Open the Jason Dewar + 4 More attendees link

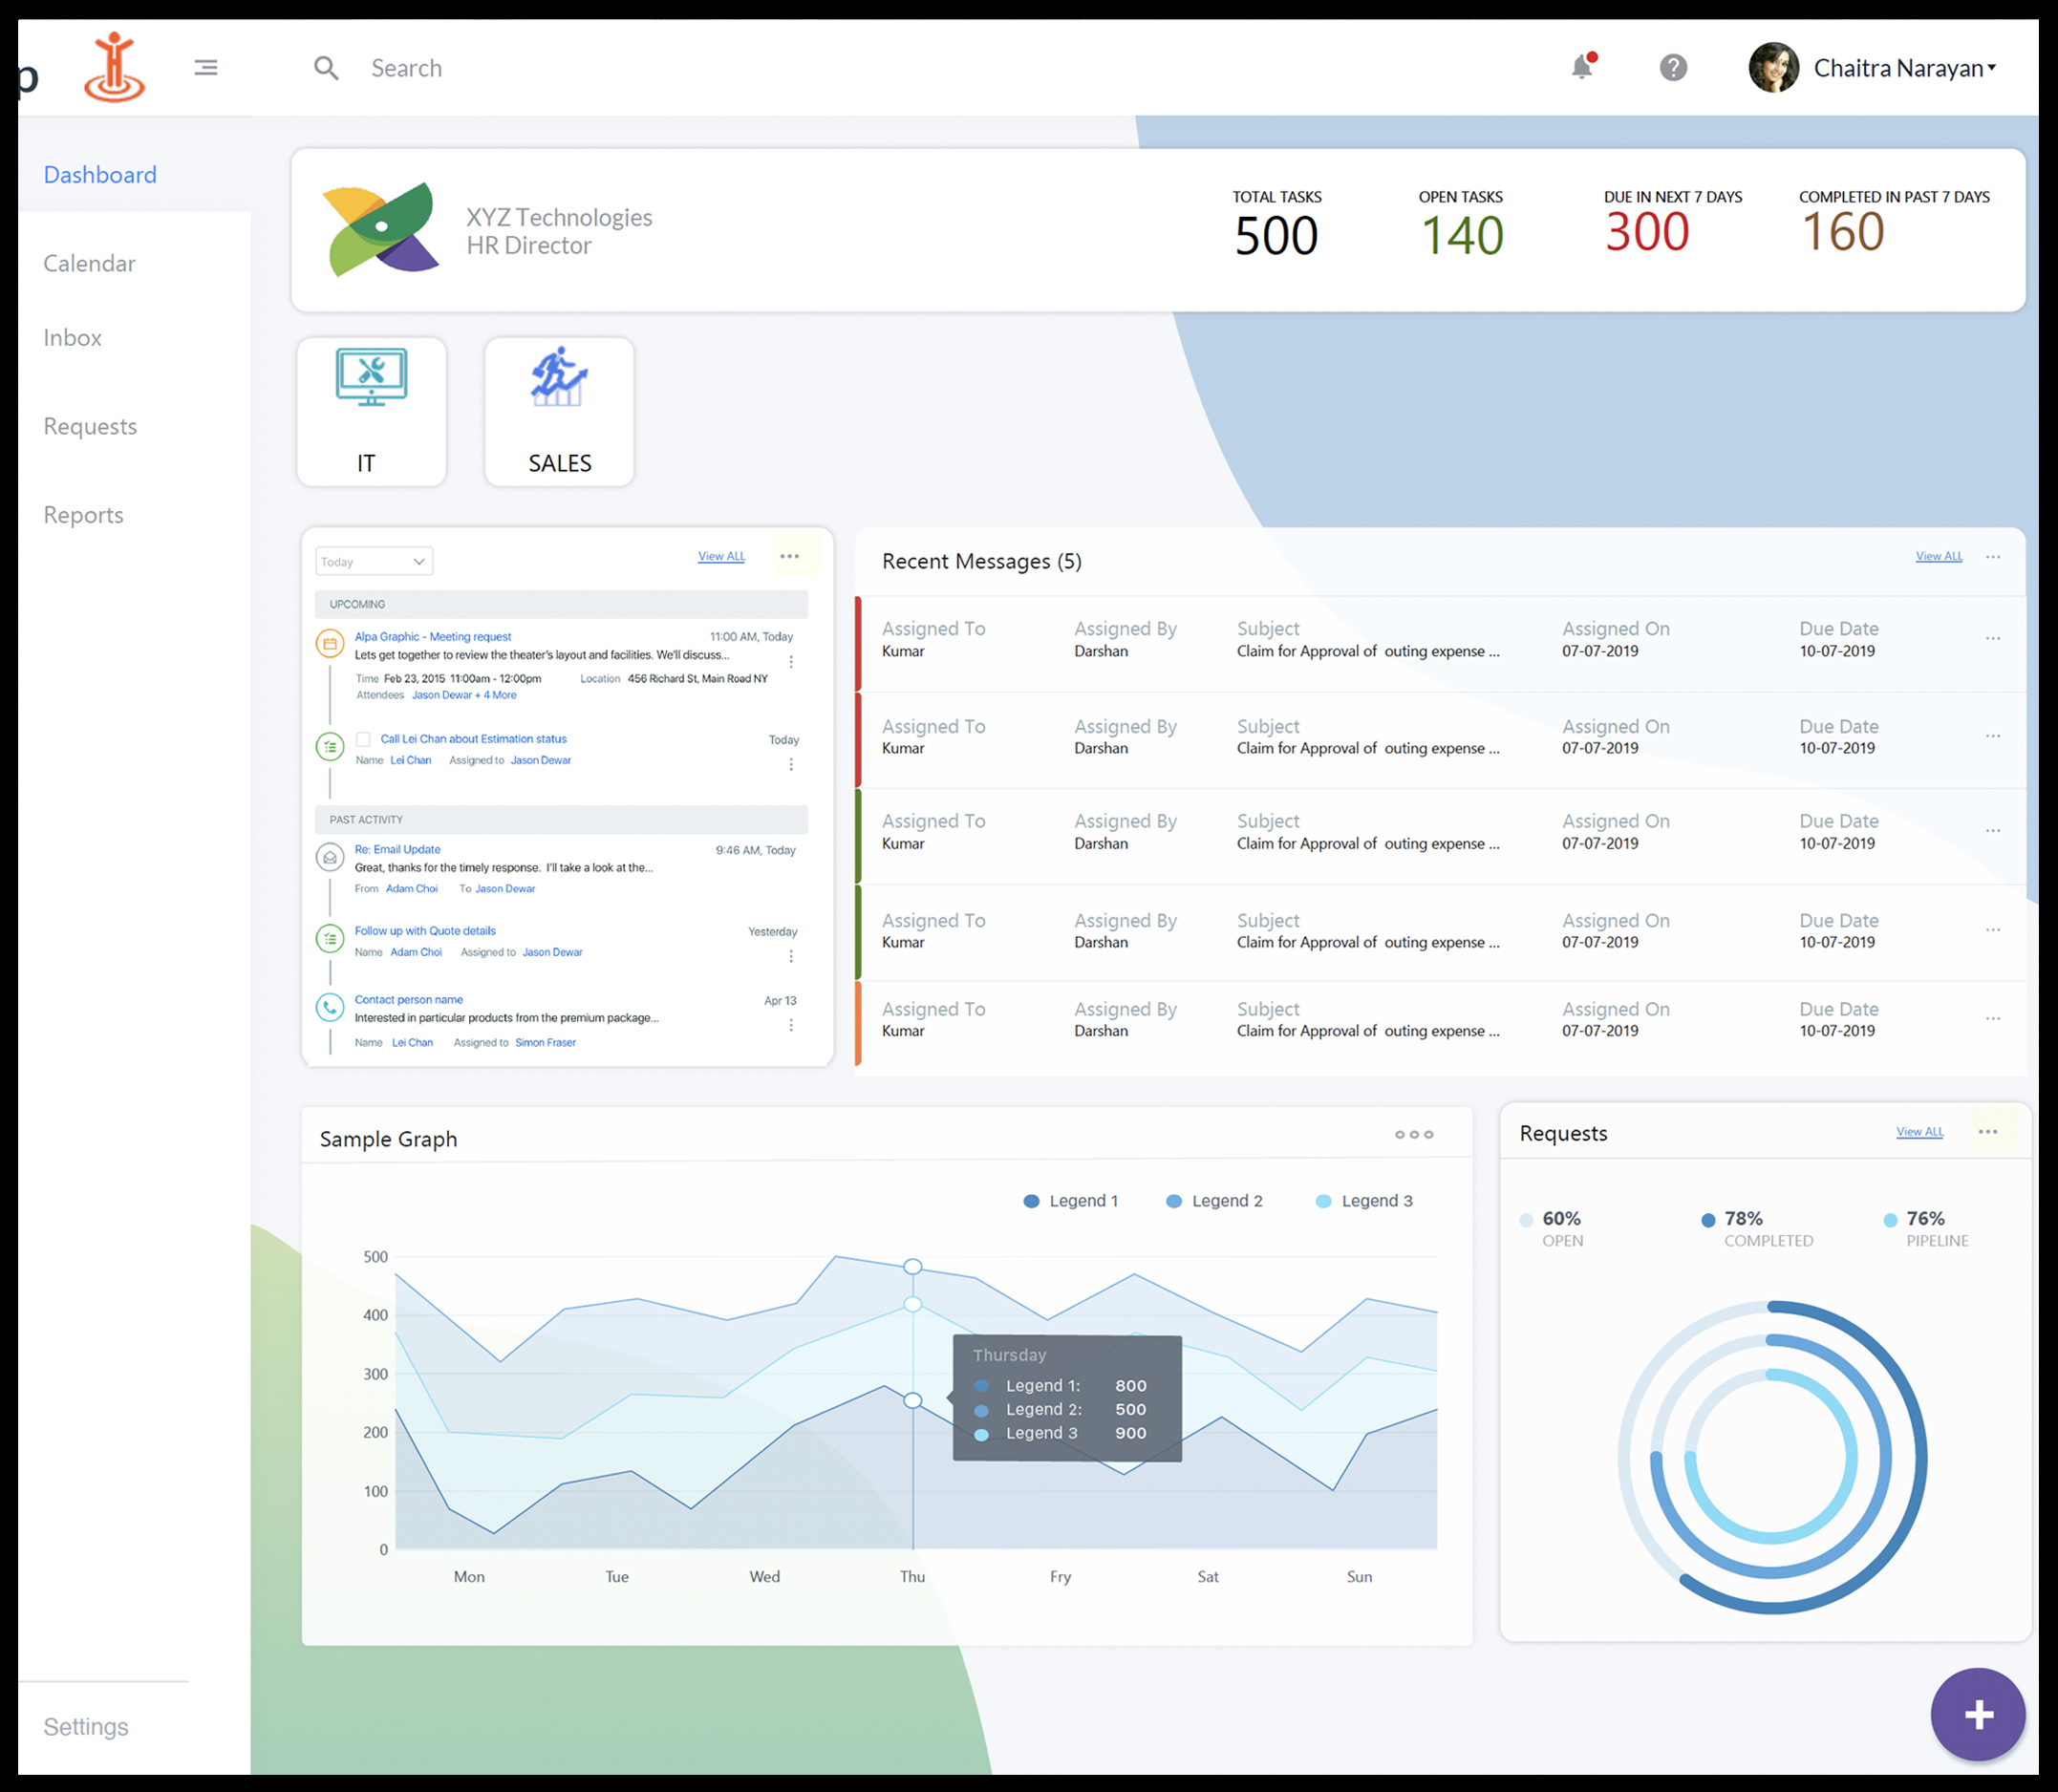[464, 695]
